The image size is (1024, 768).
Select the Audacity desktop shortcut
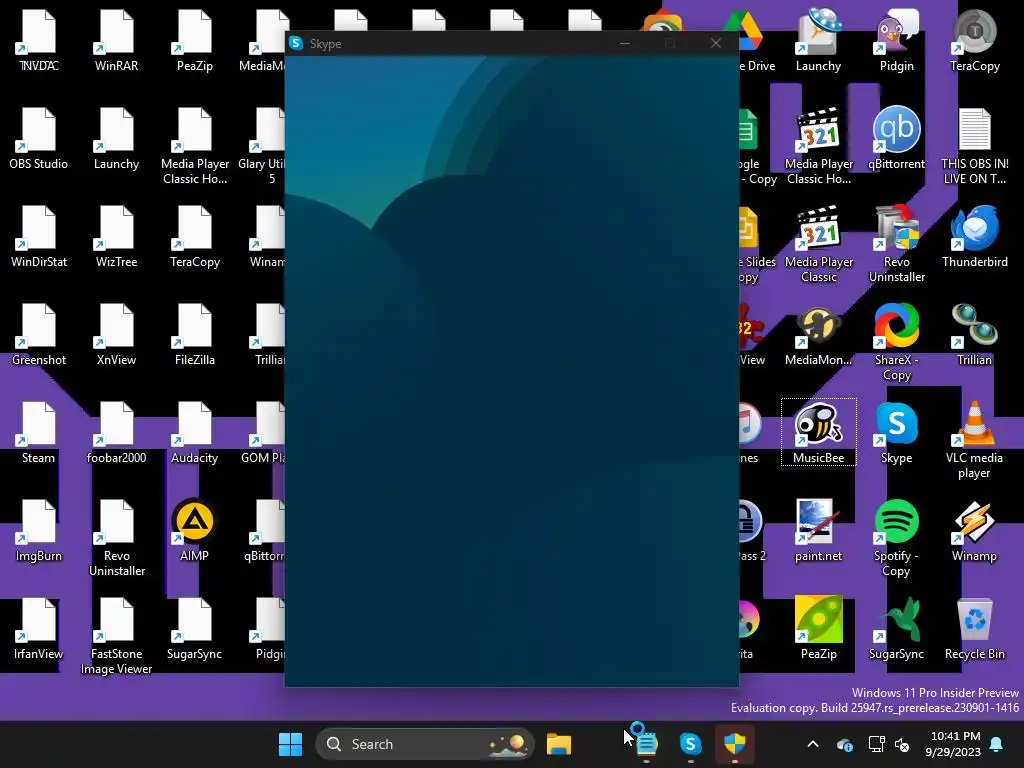coord(194,432)
